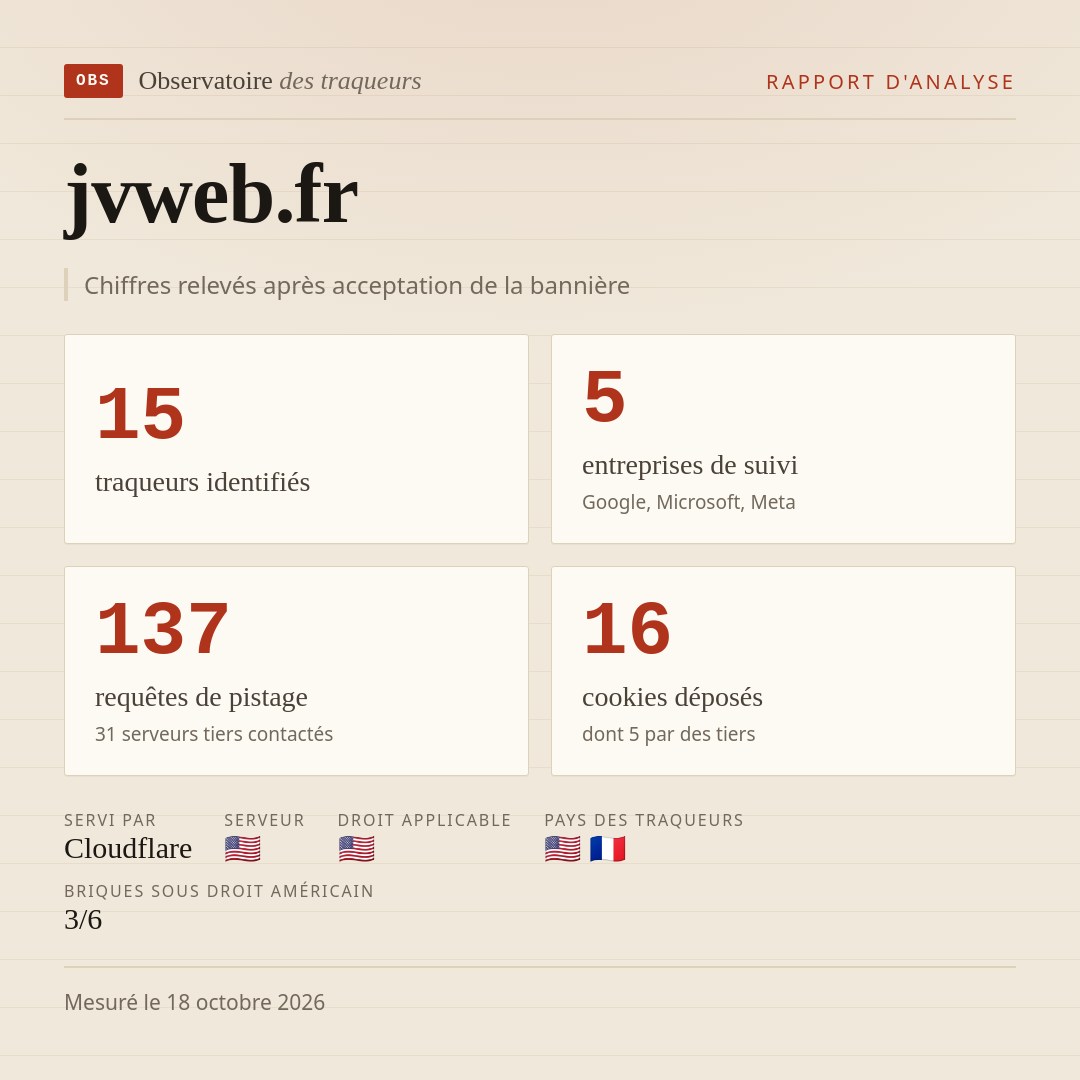Click the 'cookies déposés' label
The height and width of the screenshot is (1080, 1080).
click(x=672, y=697)
